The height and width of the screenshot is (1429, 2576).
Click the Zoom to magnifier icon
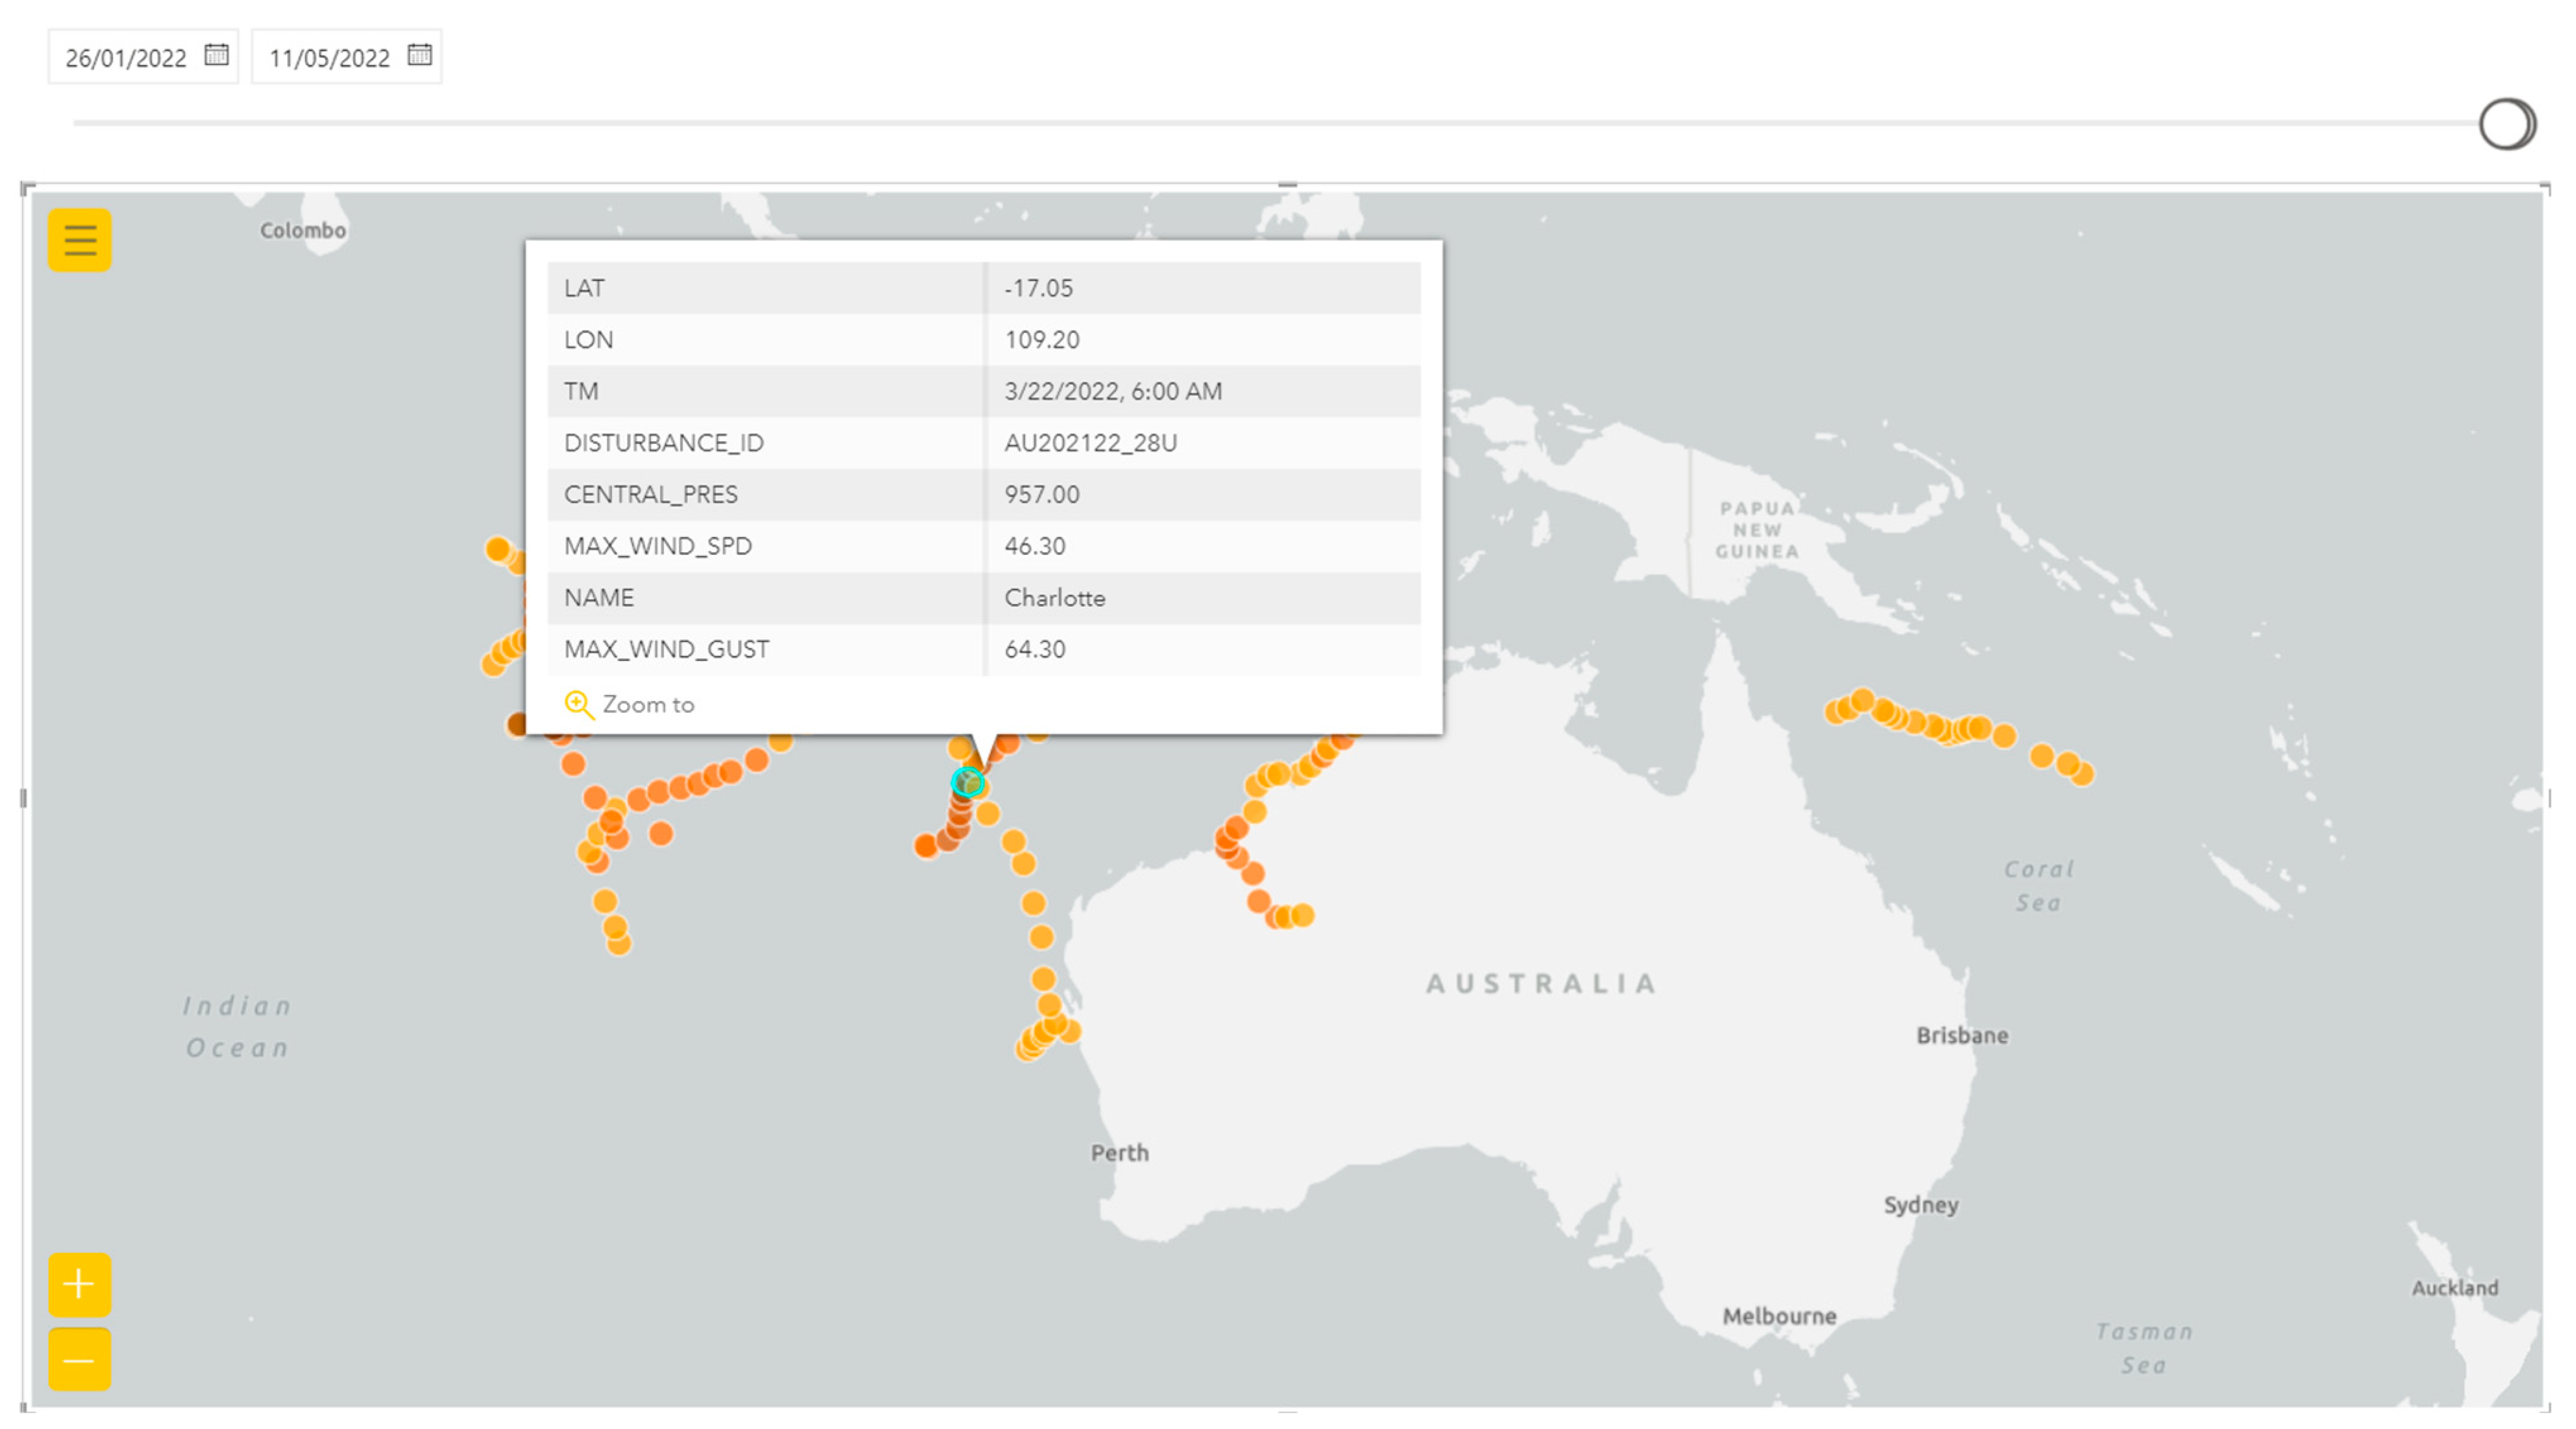click(x=578, y=704)
